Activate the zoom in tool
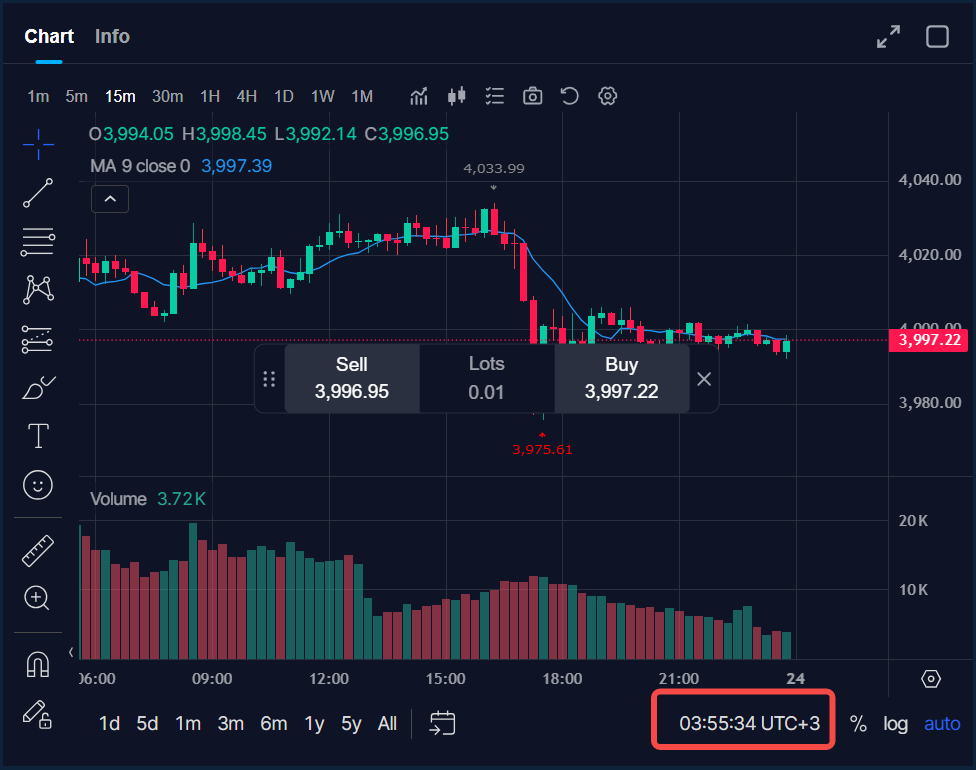 (37, 598)
